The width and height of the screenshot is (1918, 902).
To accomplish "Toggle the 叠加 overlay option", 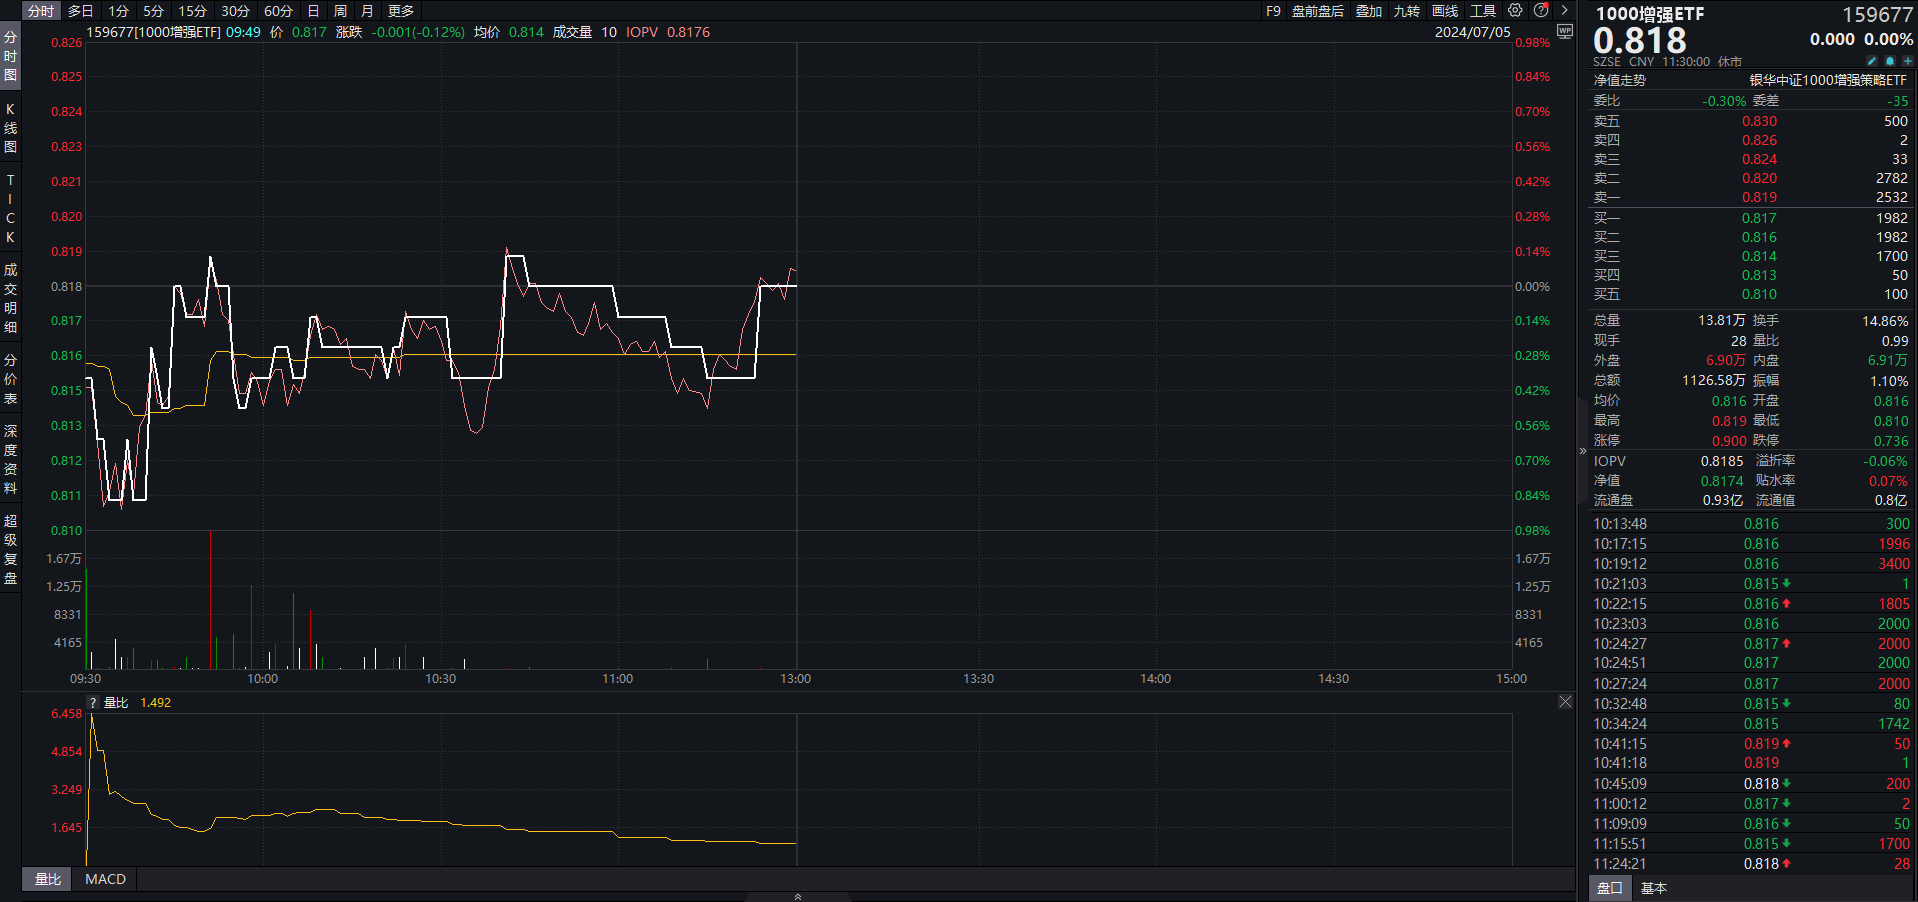I will coord(1368,11).
